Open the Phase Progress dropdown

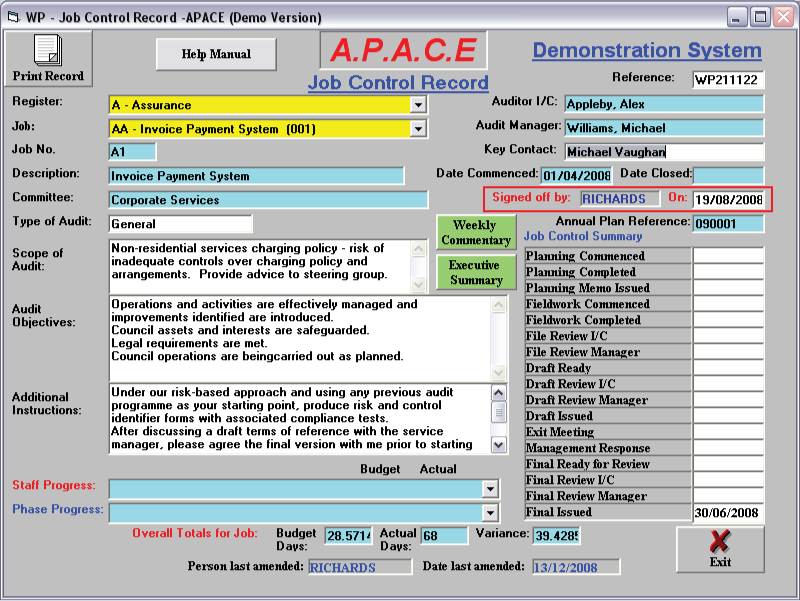pos(489,513)
